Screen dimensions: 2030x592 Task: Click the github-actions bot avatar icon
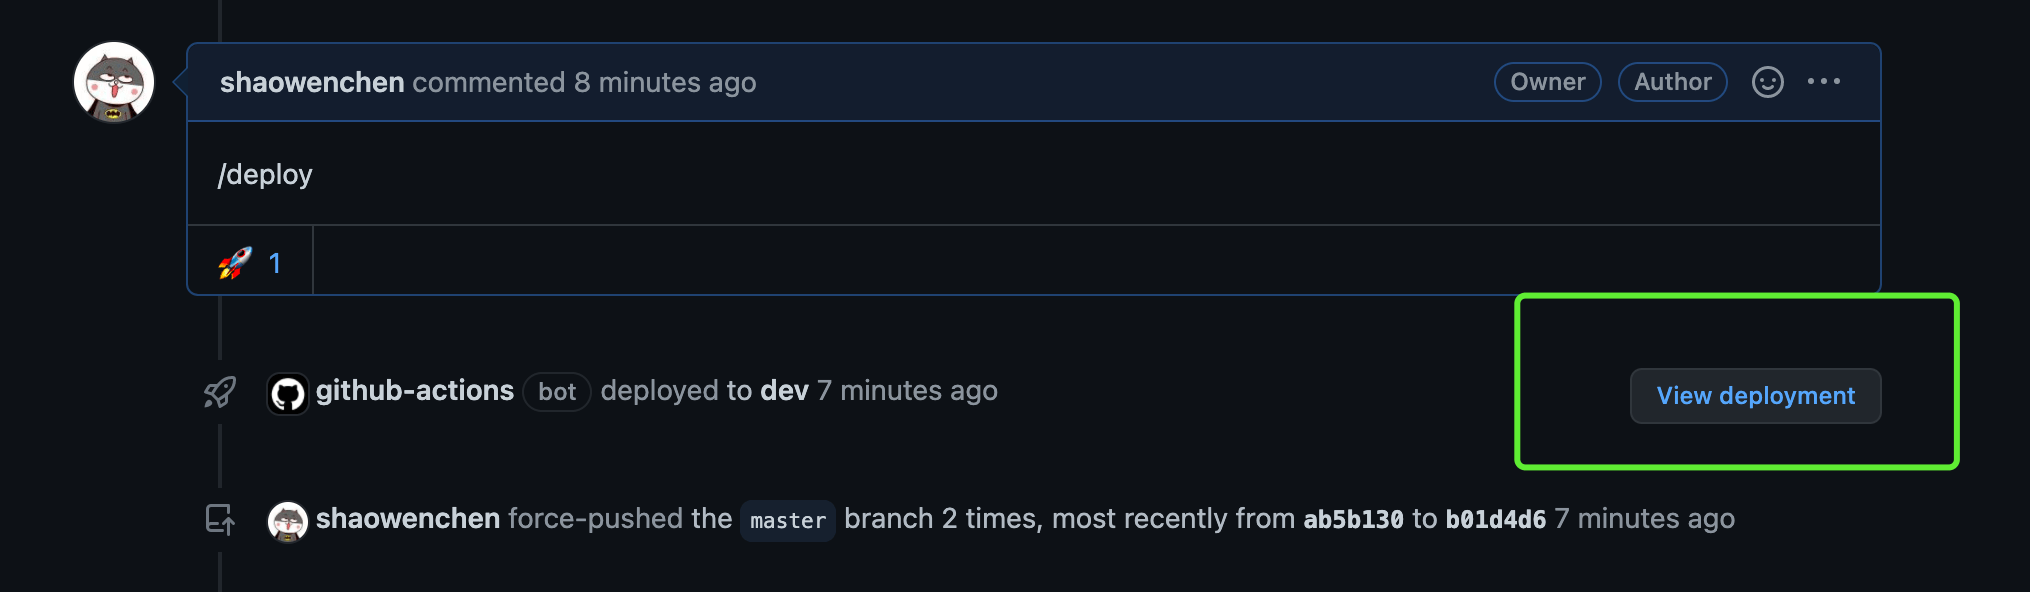[288, 394]
